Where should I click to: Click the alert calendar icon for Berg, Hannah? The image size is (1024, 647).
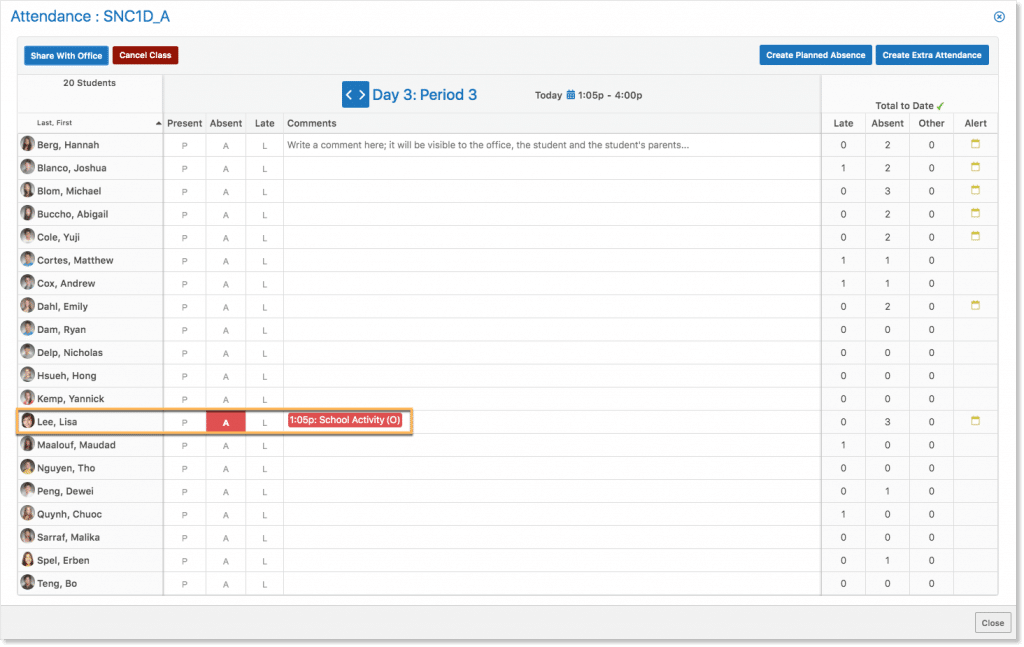point(975,144)
